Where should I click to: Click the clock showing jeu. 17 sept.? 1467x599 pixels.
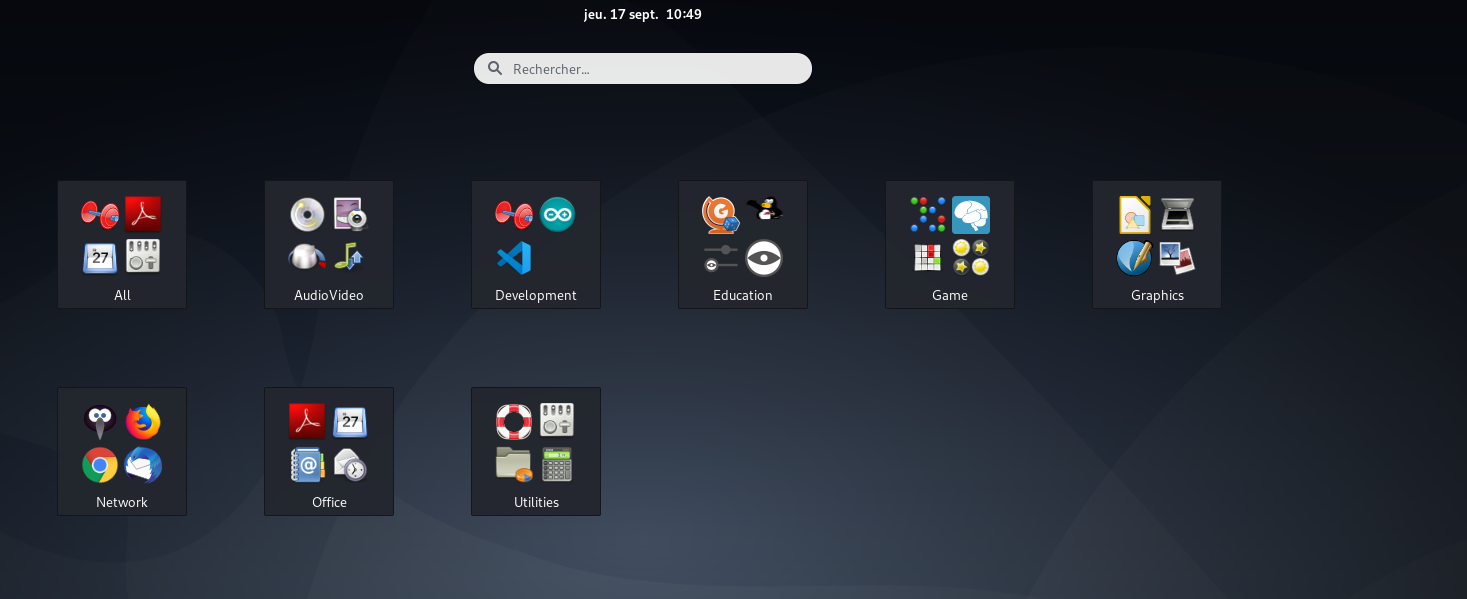pos(642,14)
